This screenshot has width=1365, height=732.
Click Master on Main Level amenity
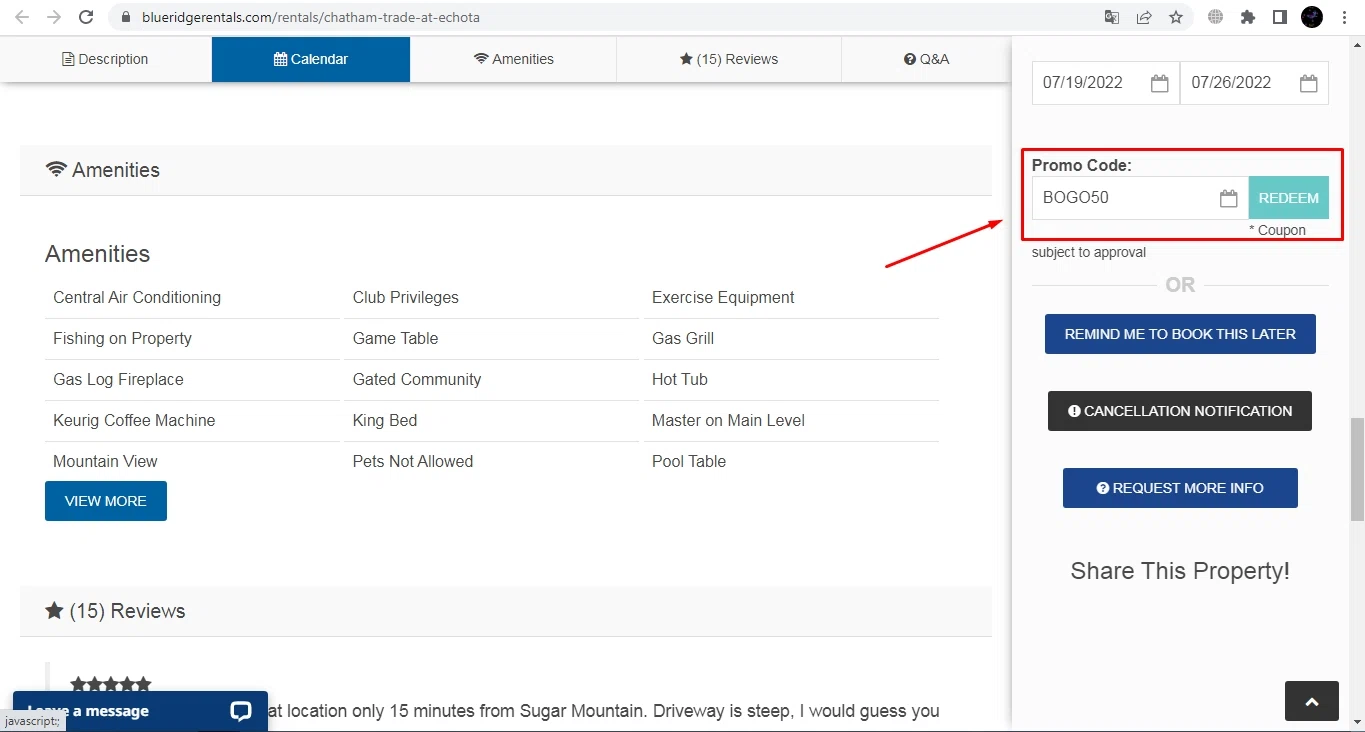pyautogui.click(x=728, y=420)
